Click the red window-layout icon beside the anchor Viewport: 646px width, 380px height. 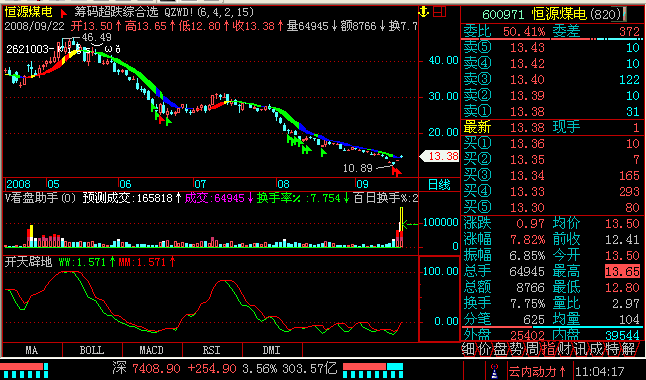click(440, 12)
